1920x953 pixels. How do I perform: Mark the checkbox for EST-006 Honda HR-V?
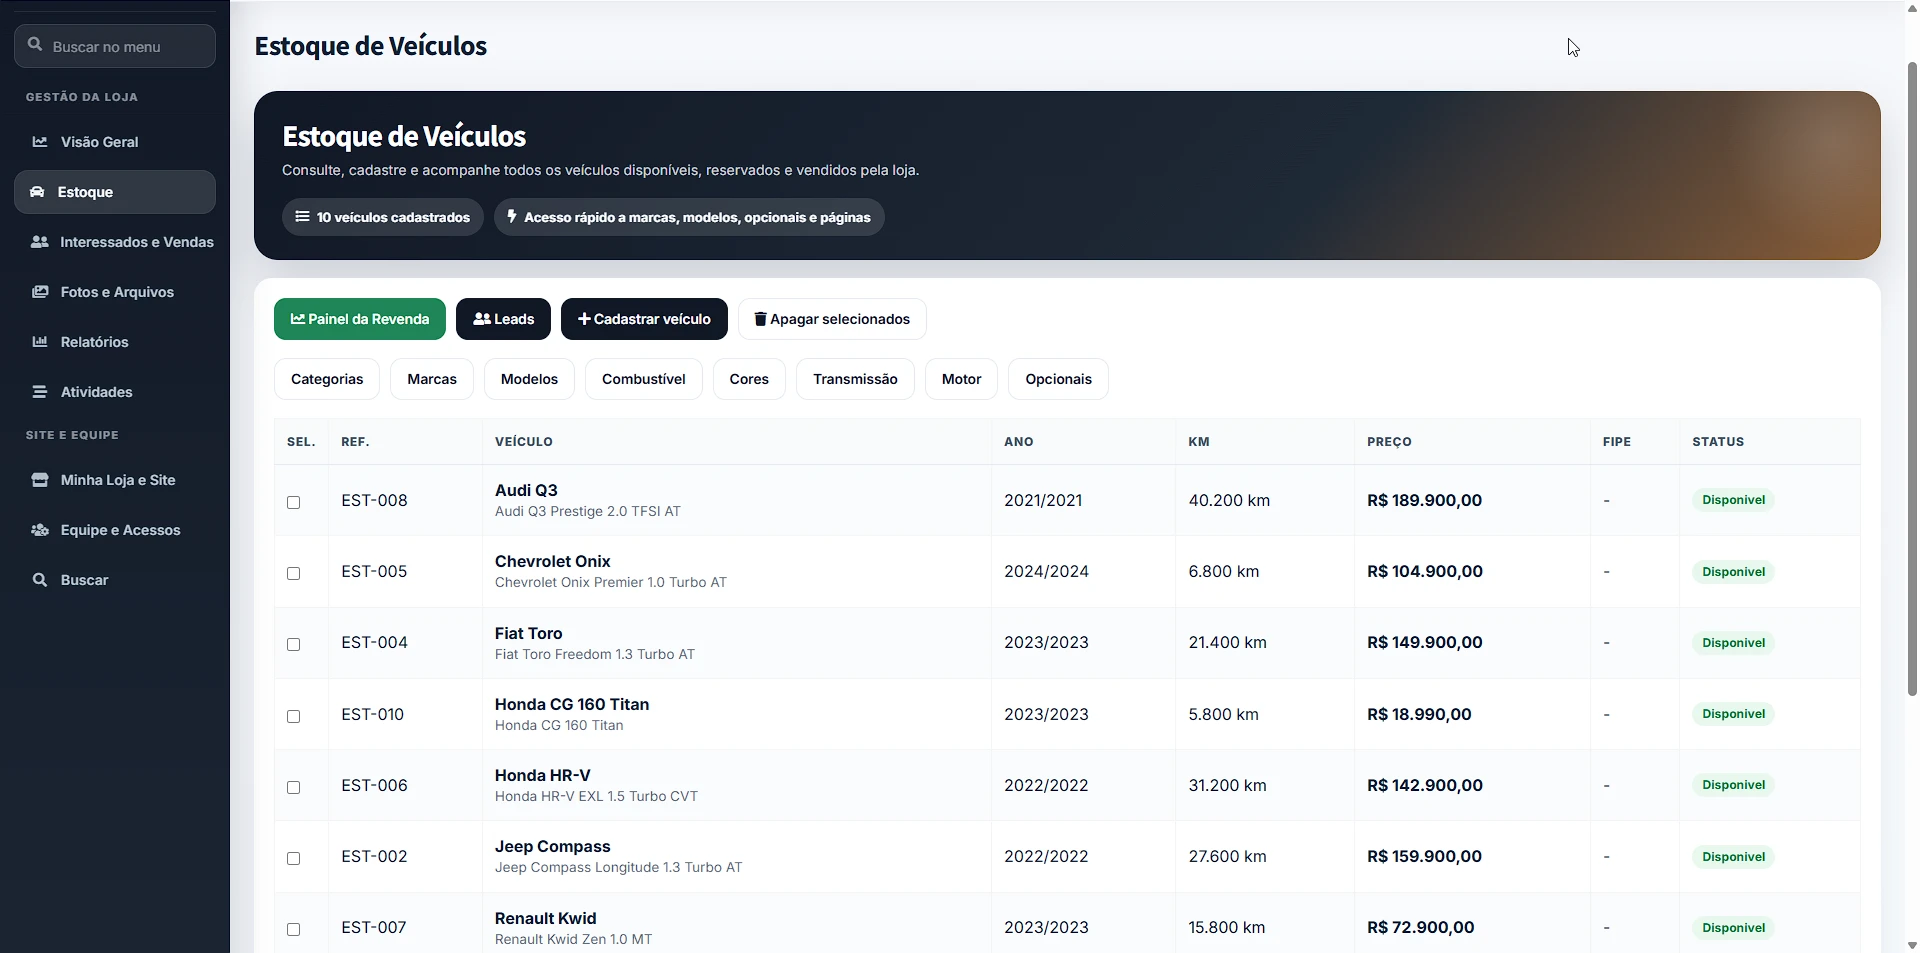coord(294,787)
